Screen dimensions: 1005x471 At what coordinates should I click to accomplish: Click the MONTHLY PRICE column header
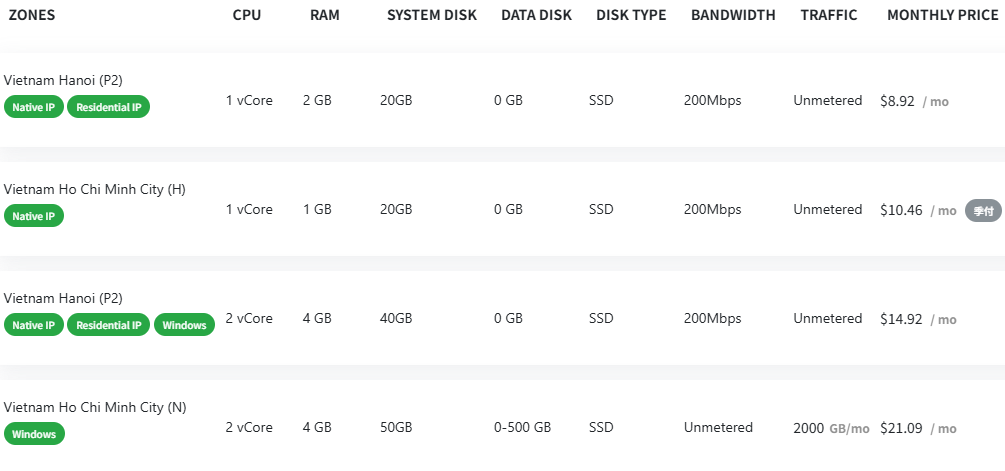coord(942,16)
